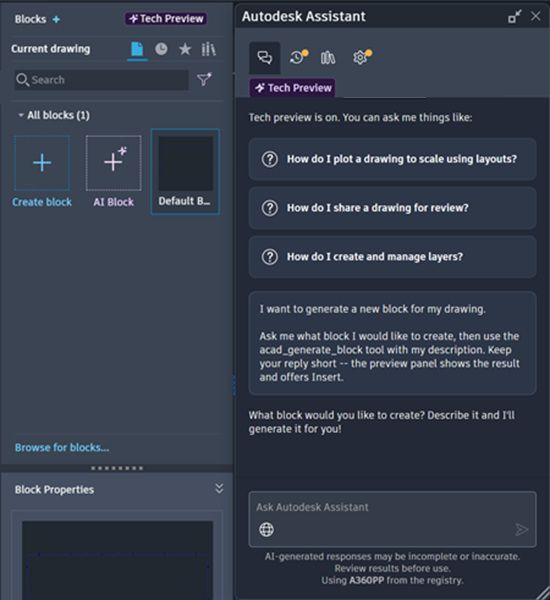The height and width of the screenshot is (600, 550).
Task: Choose 'How do I create and manage layers?' suggestion
Action: click(392, 257)
